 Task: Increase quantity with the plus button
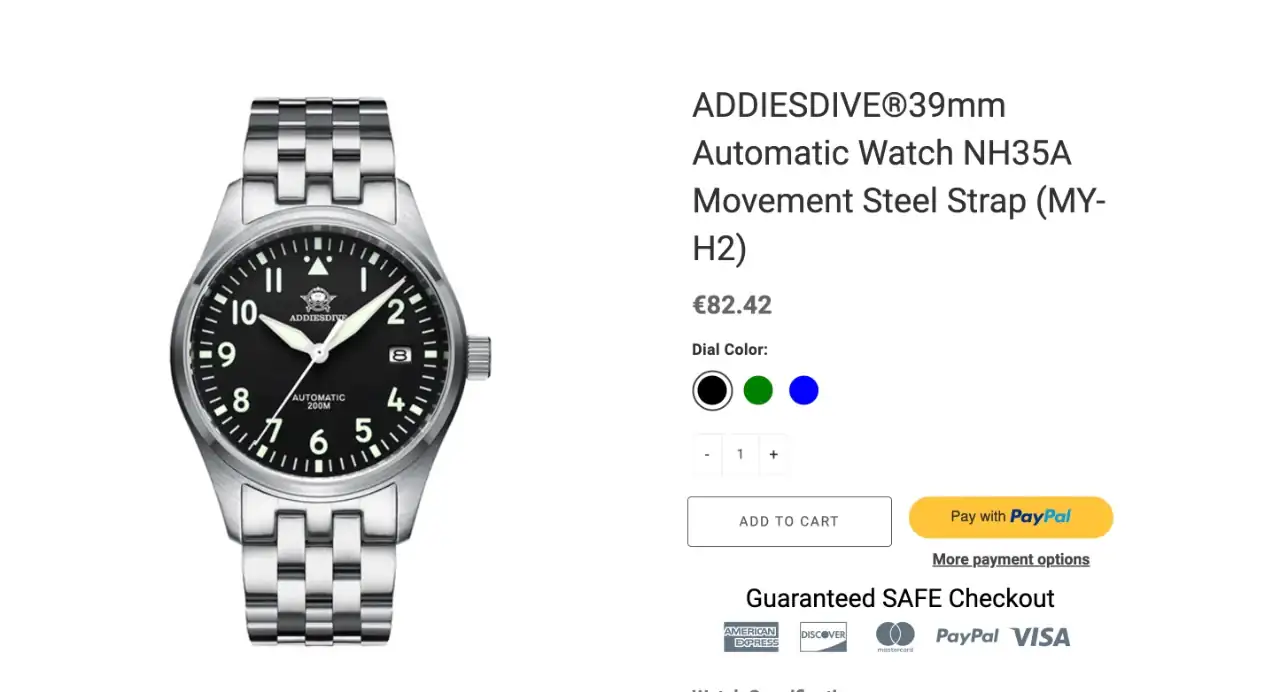coord(773,454)
